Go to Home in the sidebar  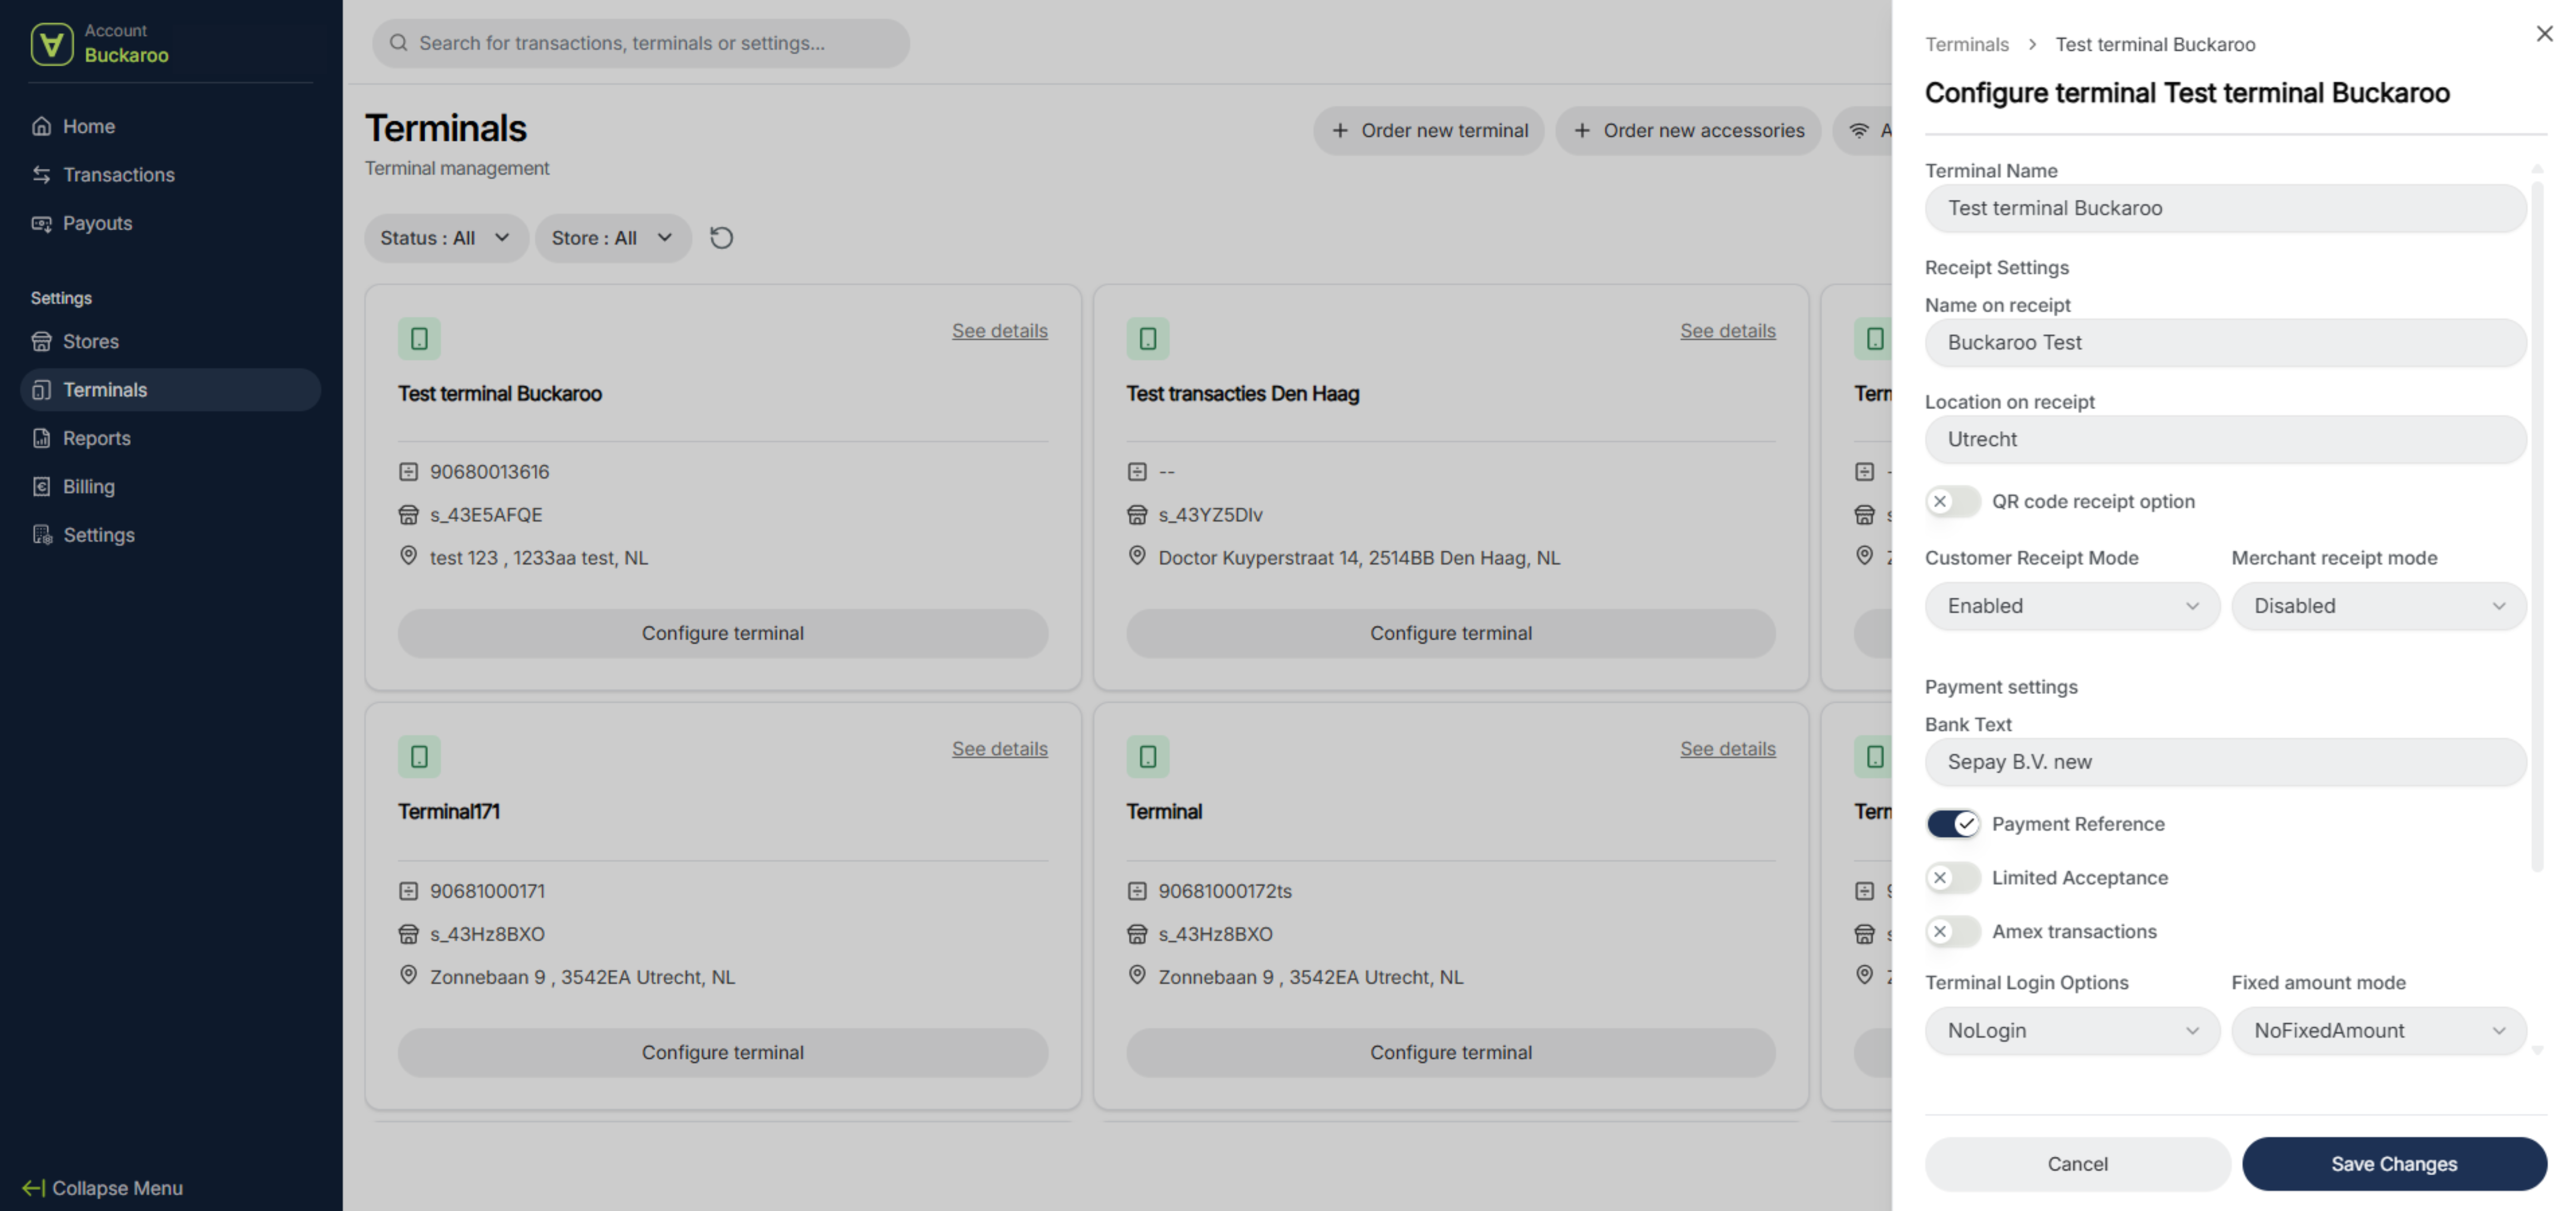170,126
